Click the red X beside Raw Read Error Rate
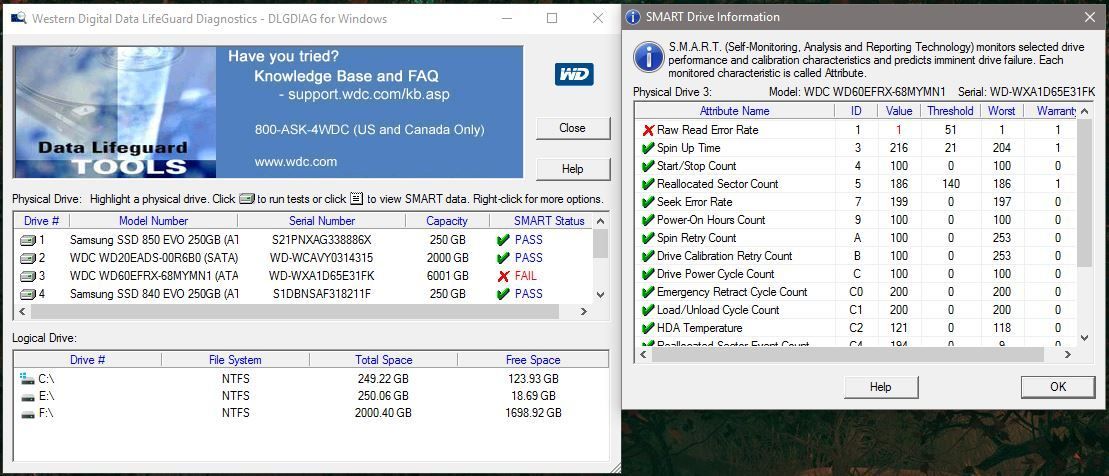The height and width of the screenshot is (476, 1109). coord(648,130)
